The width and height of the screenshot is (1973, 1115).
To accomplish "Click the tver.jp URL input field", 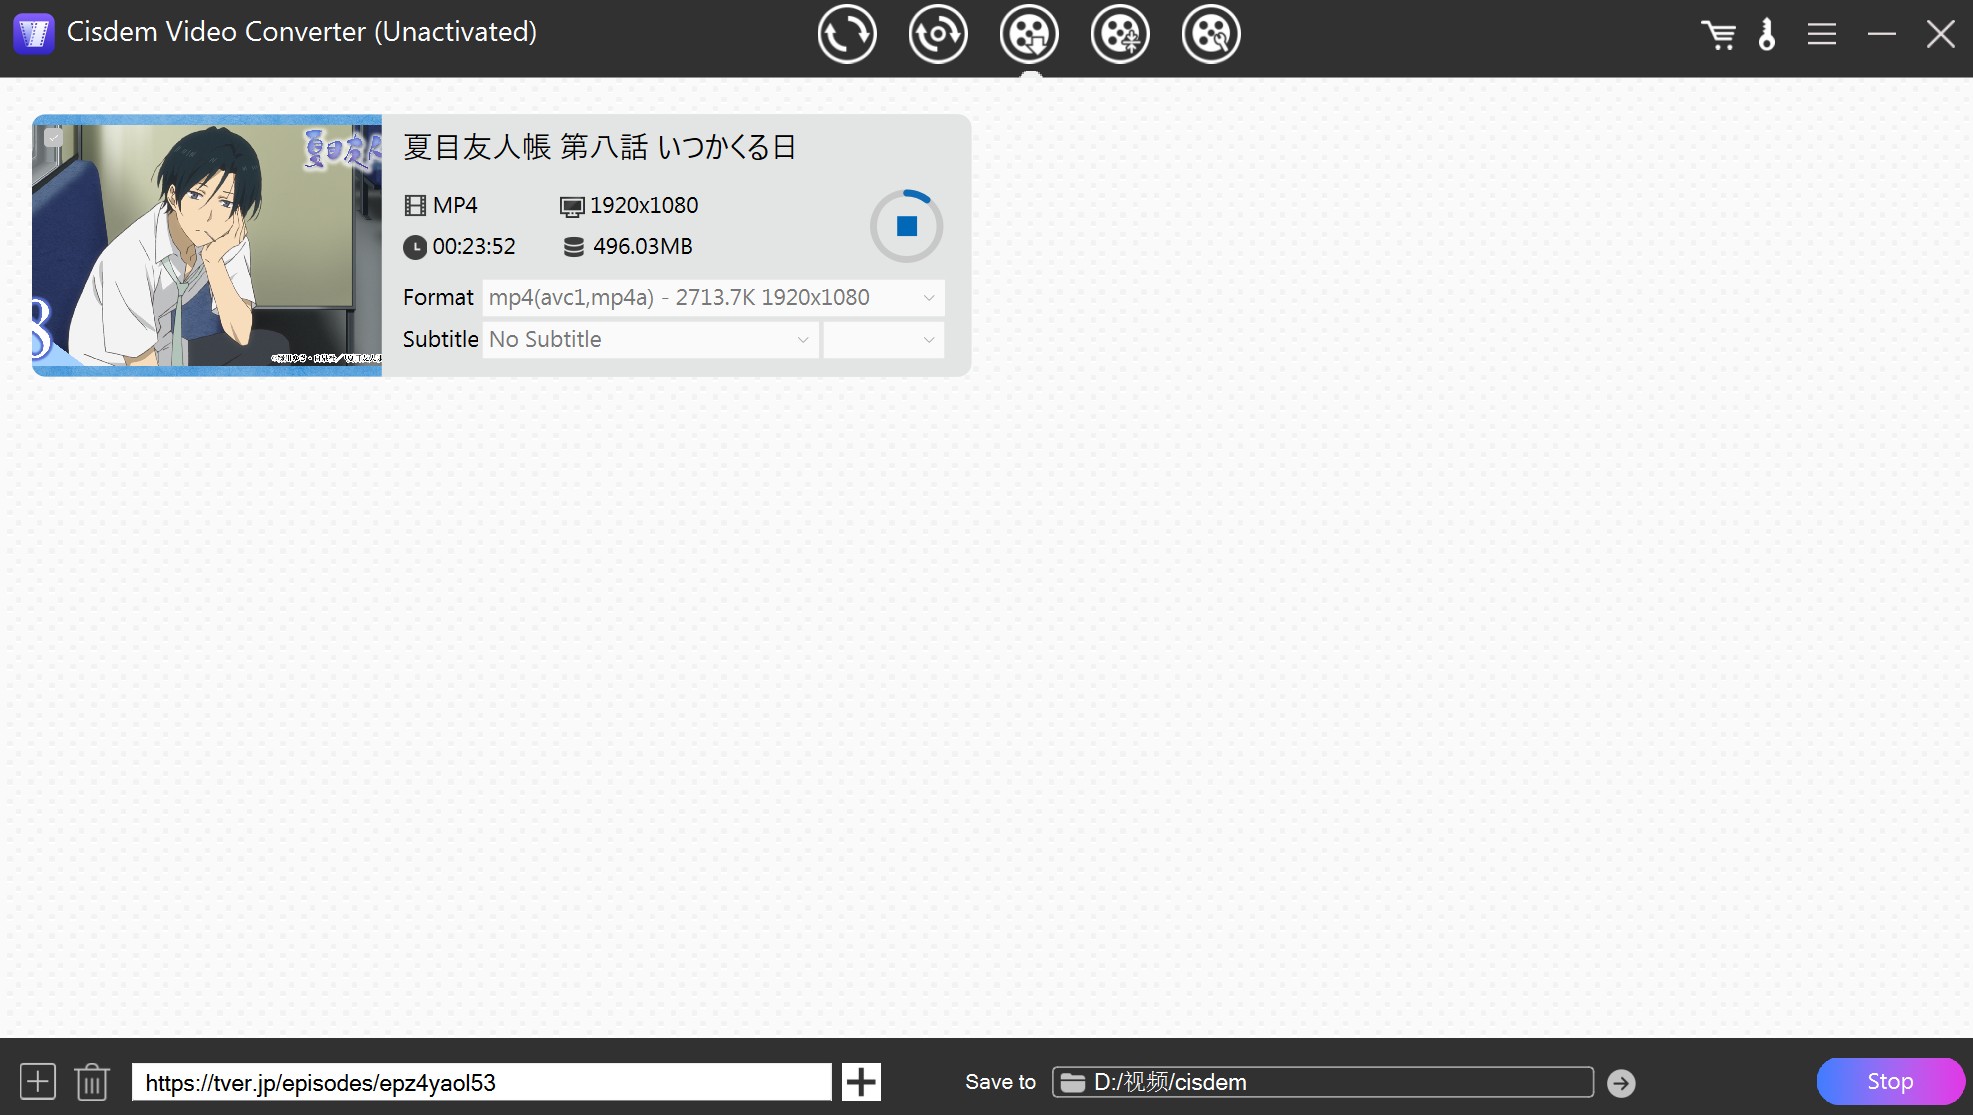I will [x=481, y=1082].
